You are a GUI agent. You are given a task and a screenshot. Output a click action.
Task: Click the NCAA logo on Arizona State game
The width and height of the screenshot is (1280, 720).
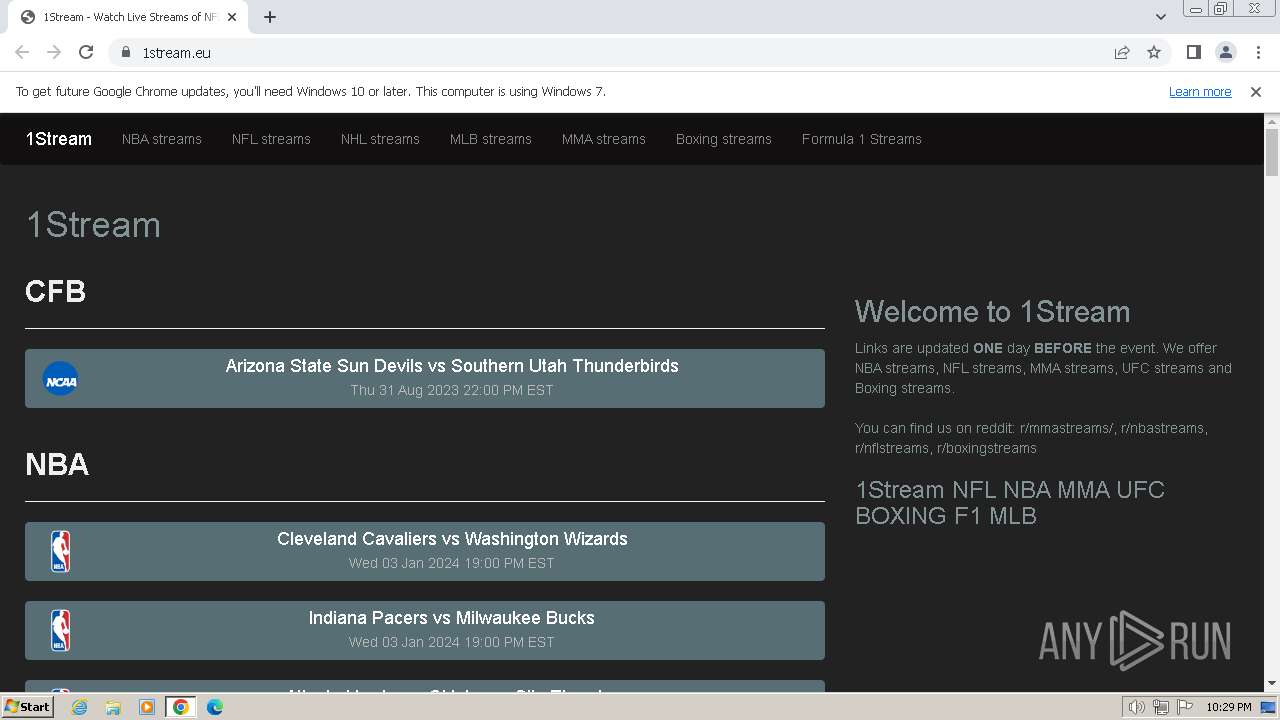[60, 379]
